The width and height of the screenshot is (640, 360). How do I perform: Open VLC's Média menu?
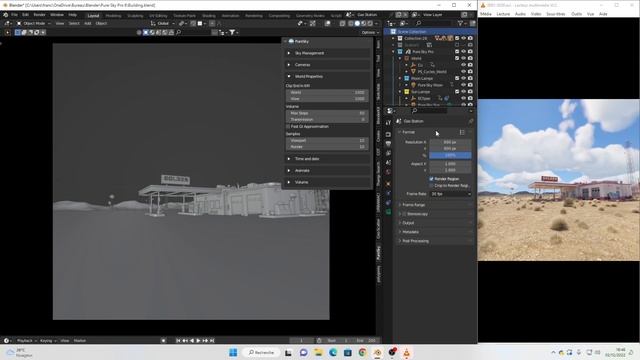coord(485,14)
